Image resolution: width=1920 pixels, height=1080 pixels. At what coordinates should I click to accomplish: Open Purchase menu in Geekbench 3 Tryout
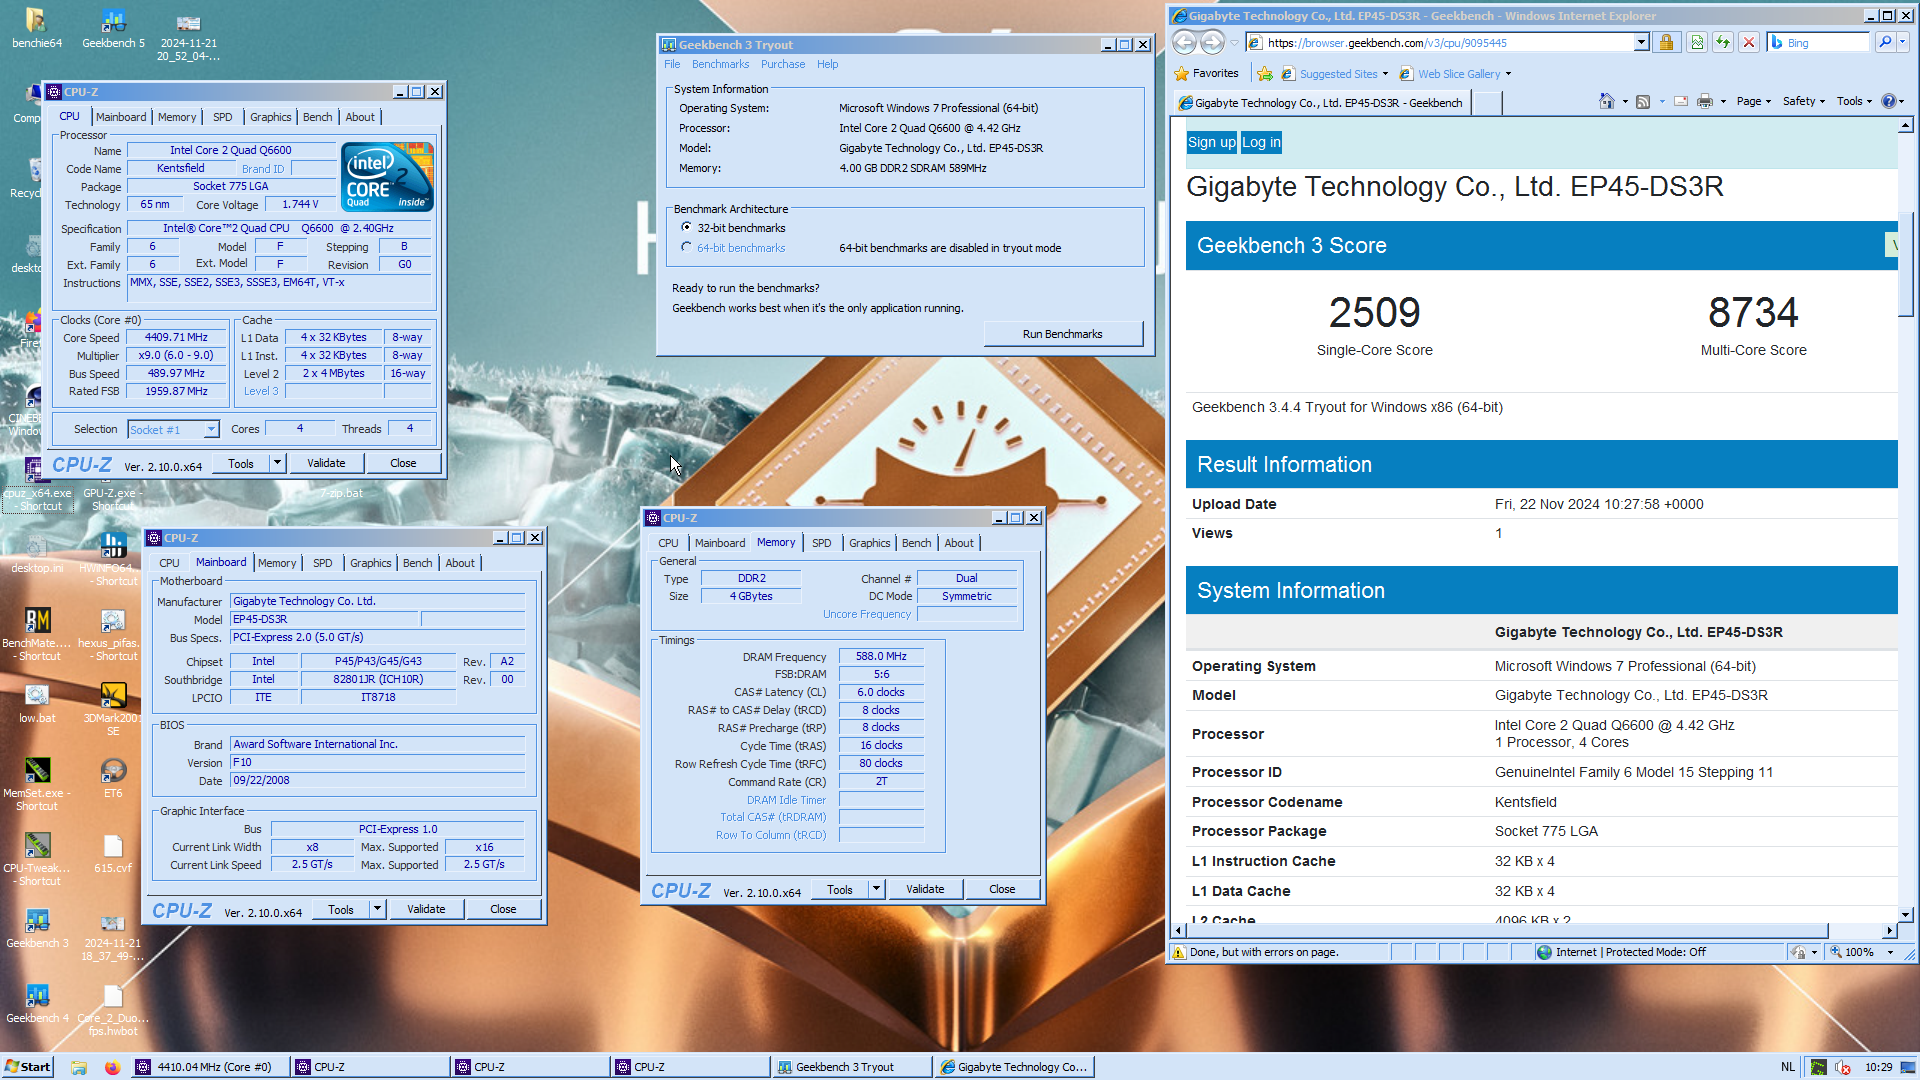[x=783, y=64]
